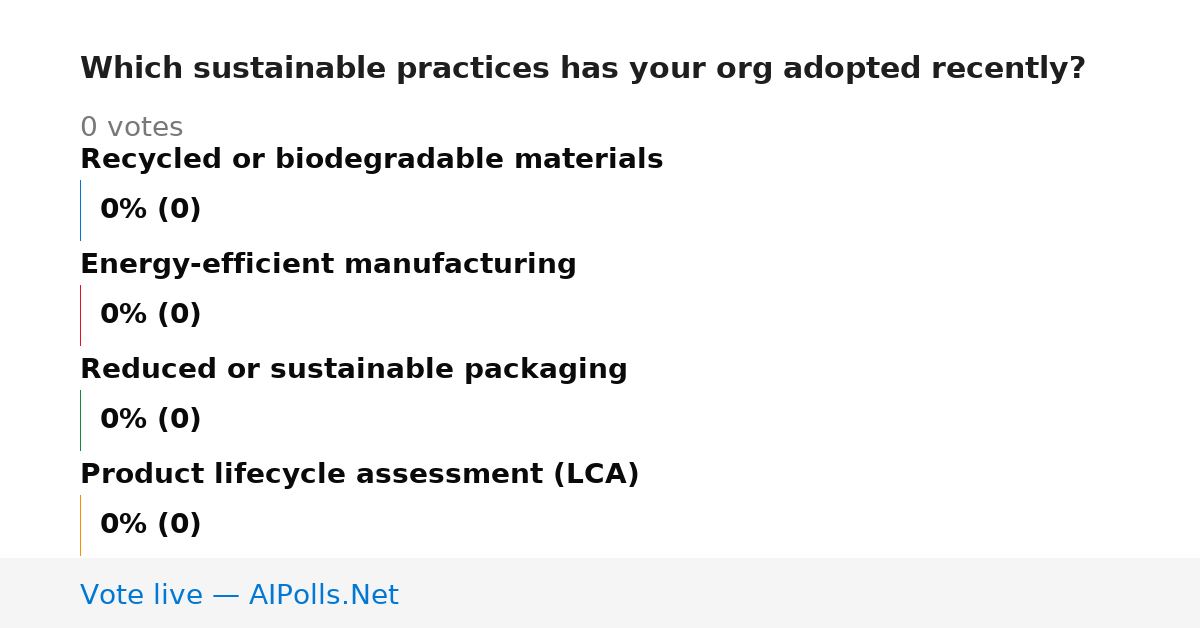Choose Recycled or biodegradable materials option
Image resolution: width=1200 pixels, height=628 pixels.
tap(371, 160)
